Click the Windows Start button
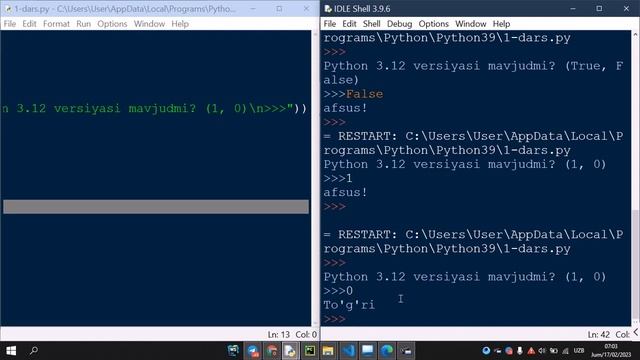The width and height of the screenshot is (640, 360). click(x=11, y=351)
